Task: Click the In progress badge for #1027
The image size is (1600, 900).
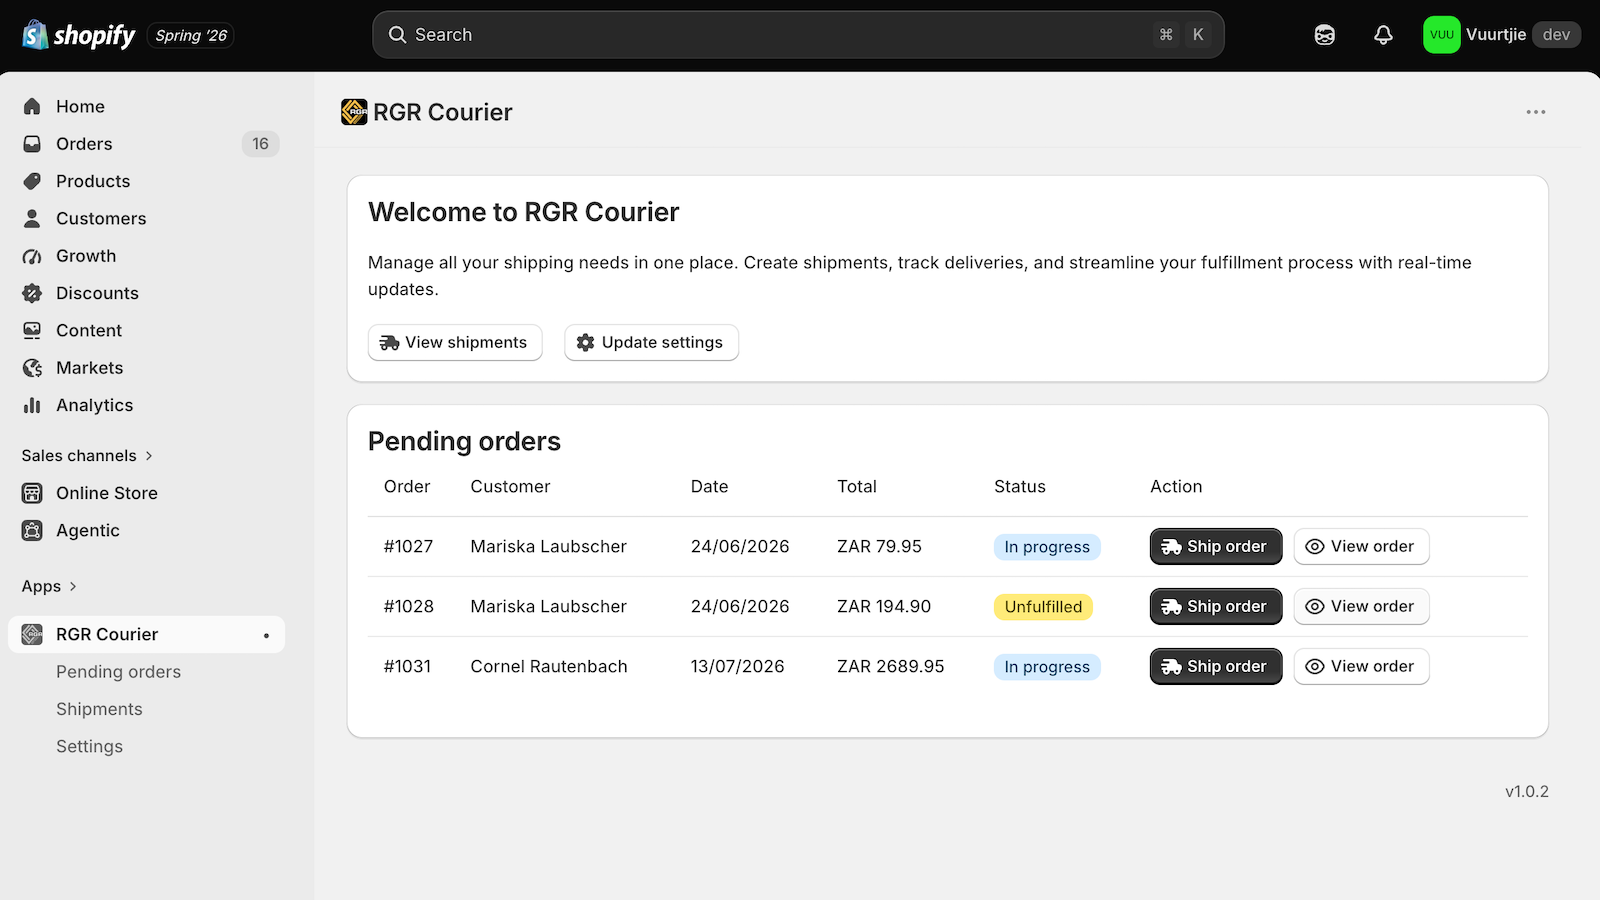Action: point(1047,547)
